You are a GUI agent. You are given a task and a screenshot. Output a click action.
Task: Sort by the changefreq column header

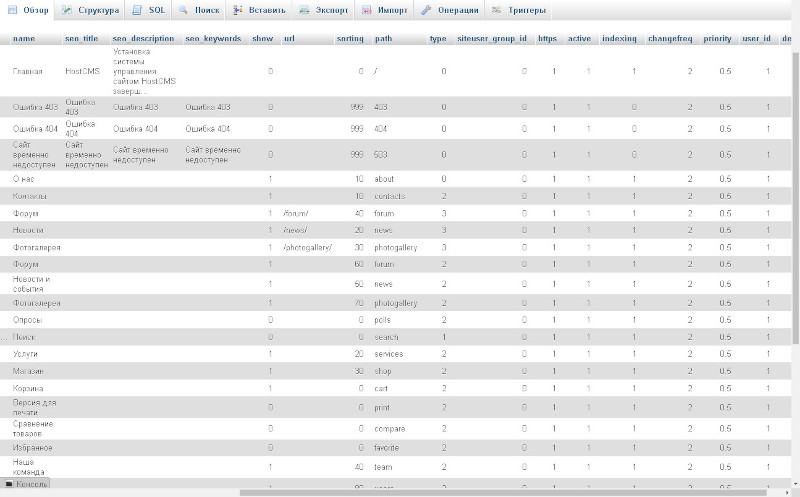pos(669,38)
